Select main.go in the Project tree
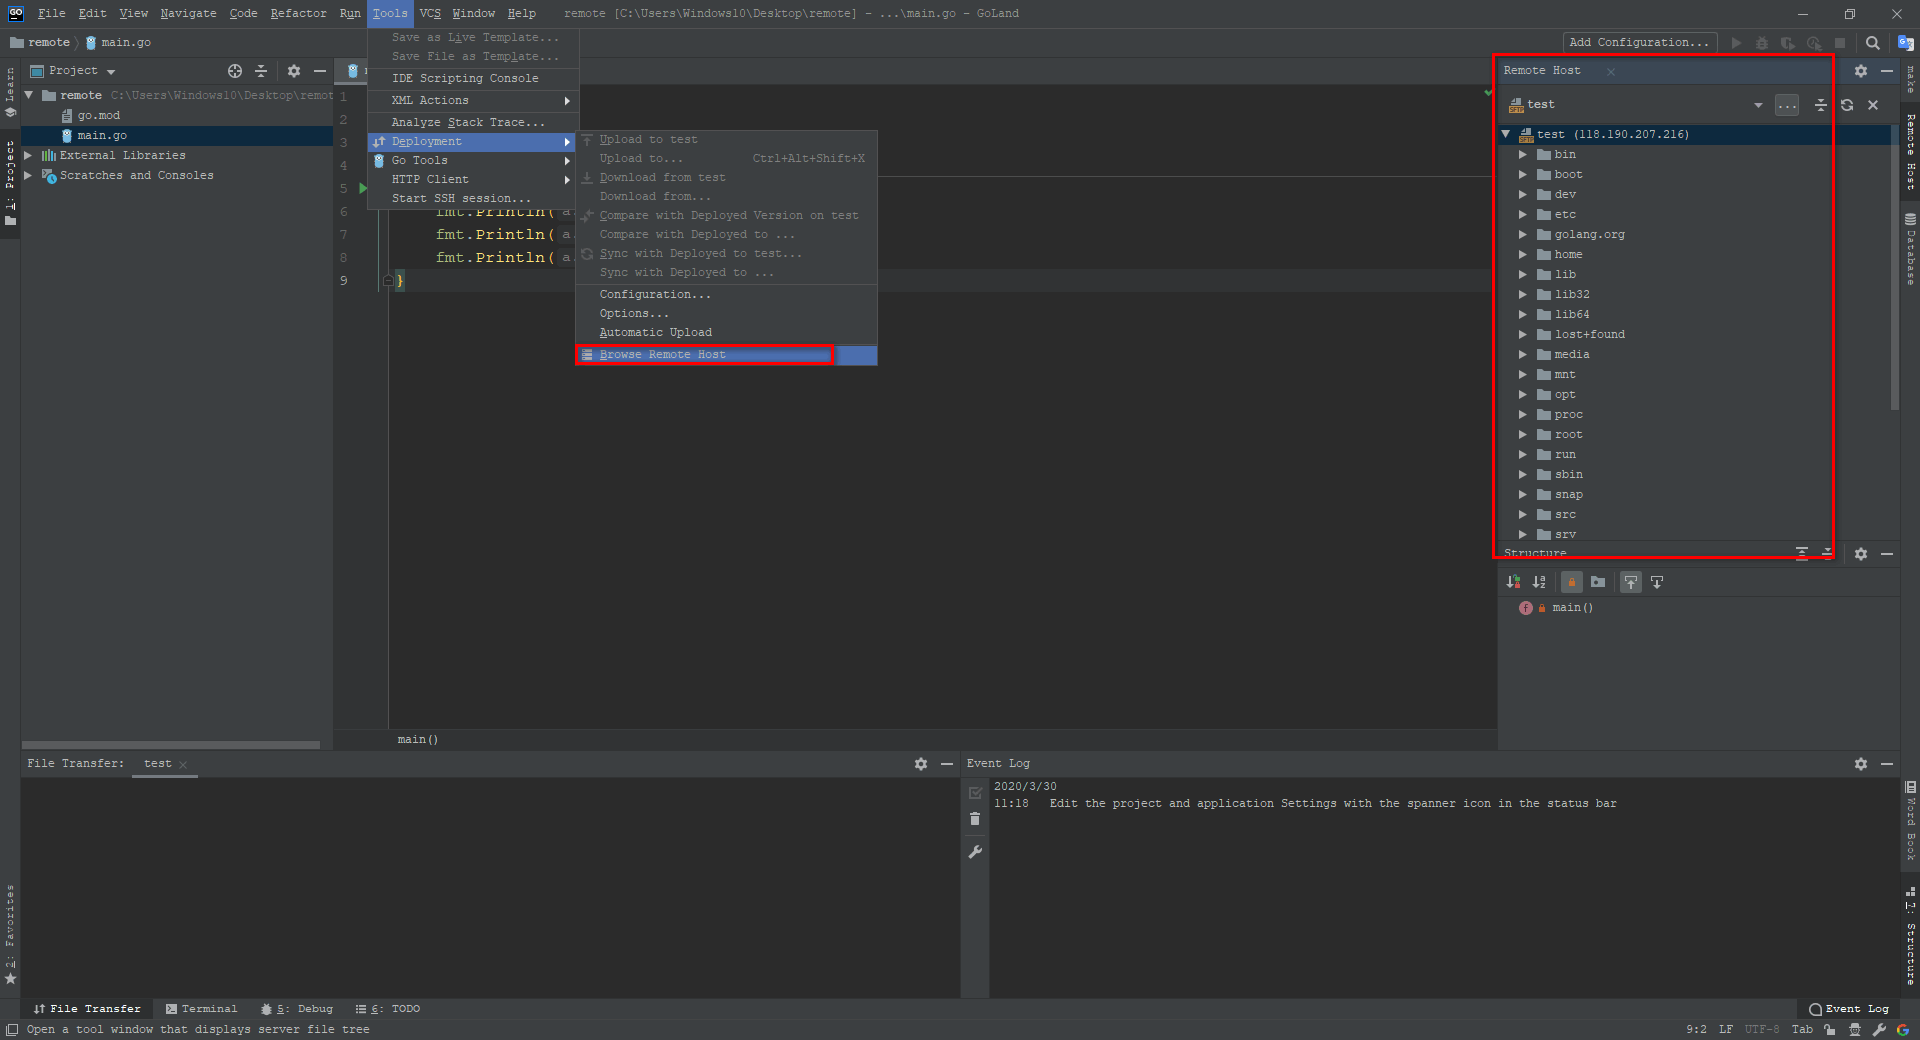Image resolution: width=1920 pixels, height=1040 pixels. [102, 136]
